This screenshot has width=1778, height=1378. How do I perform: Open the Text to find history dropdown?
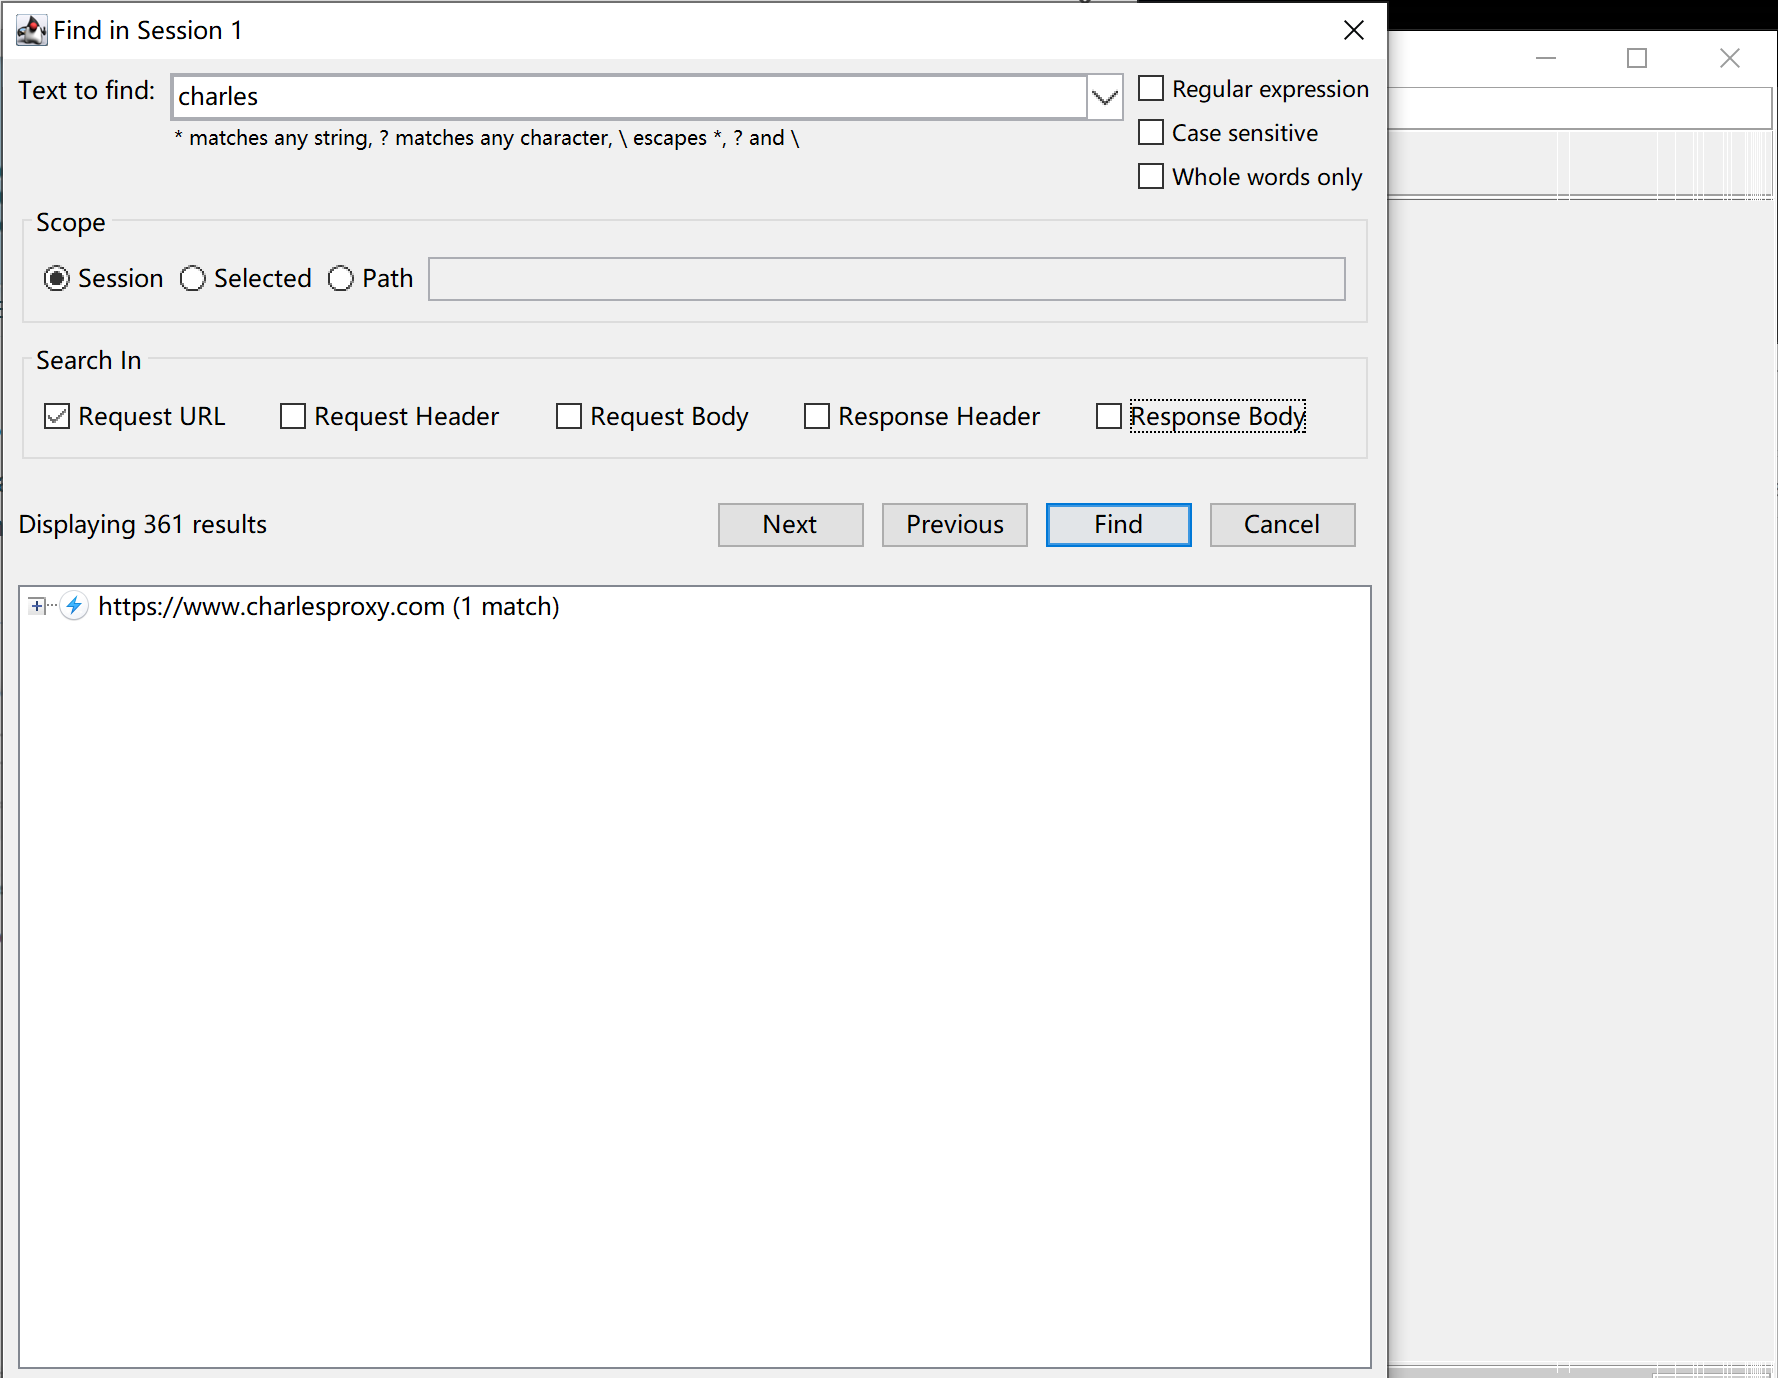tap(1105, 97)
